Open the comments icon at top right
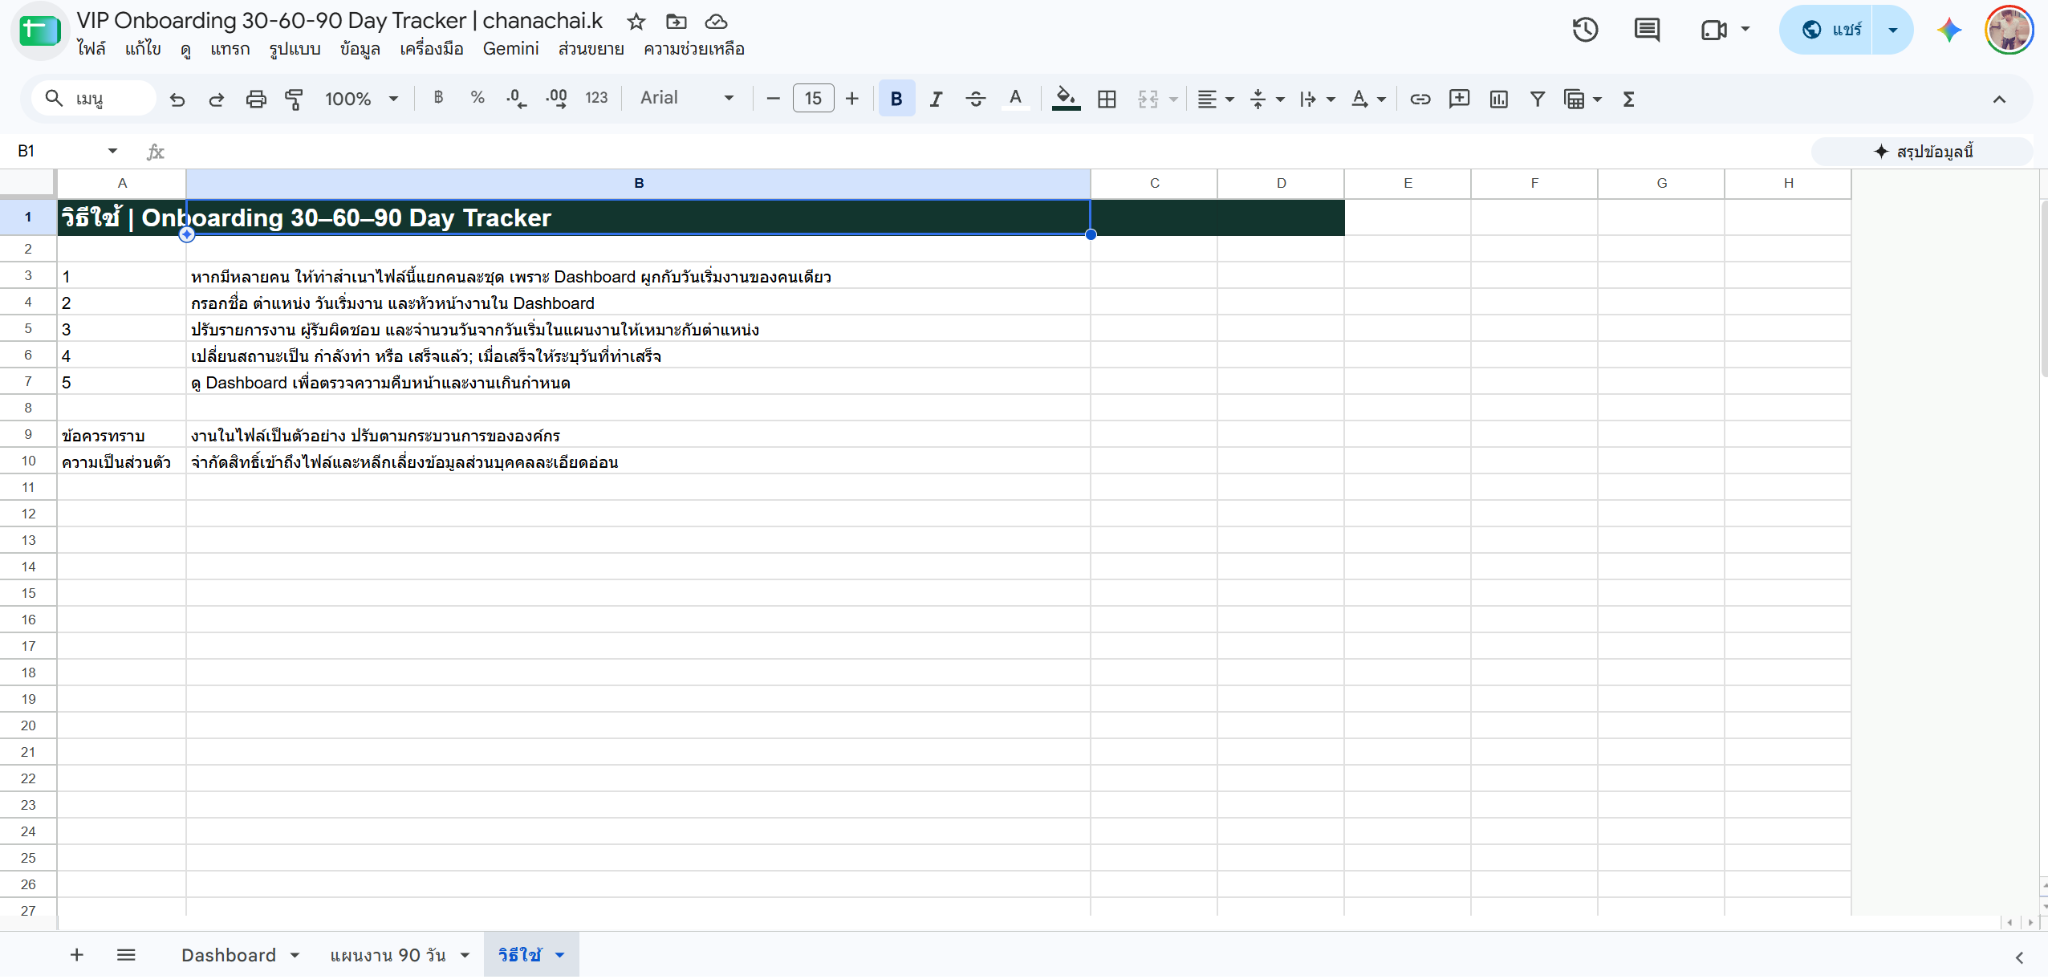This screenshot has width=2048, height=977. click(x=1647, y=30)
